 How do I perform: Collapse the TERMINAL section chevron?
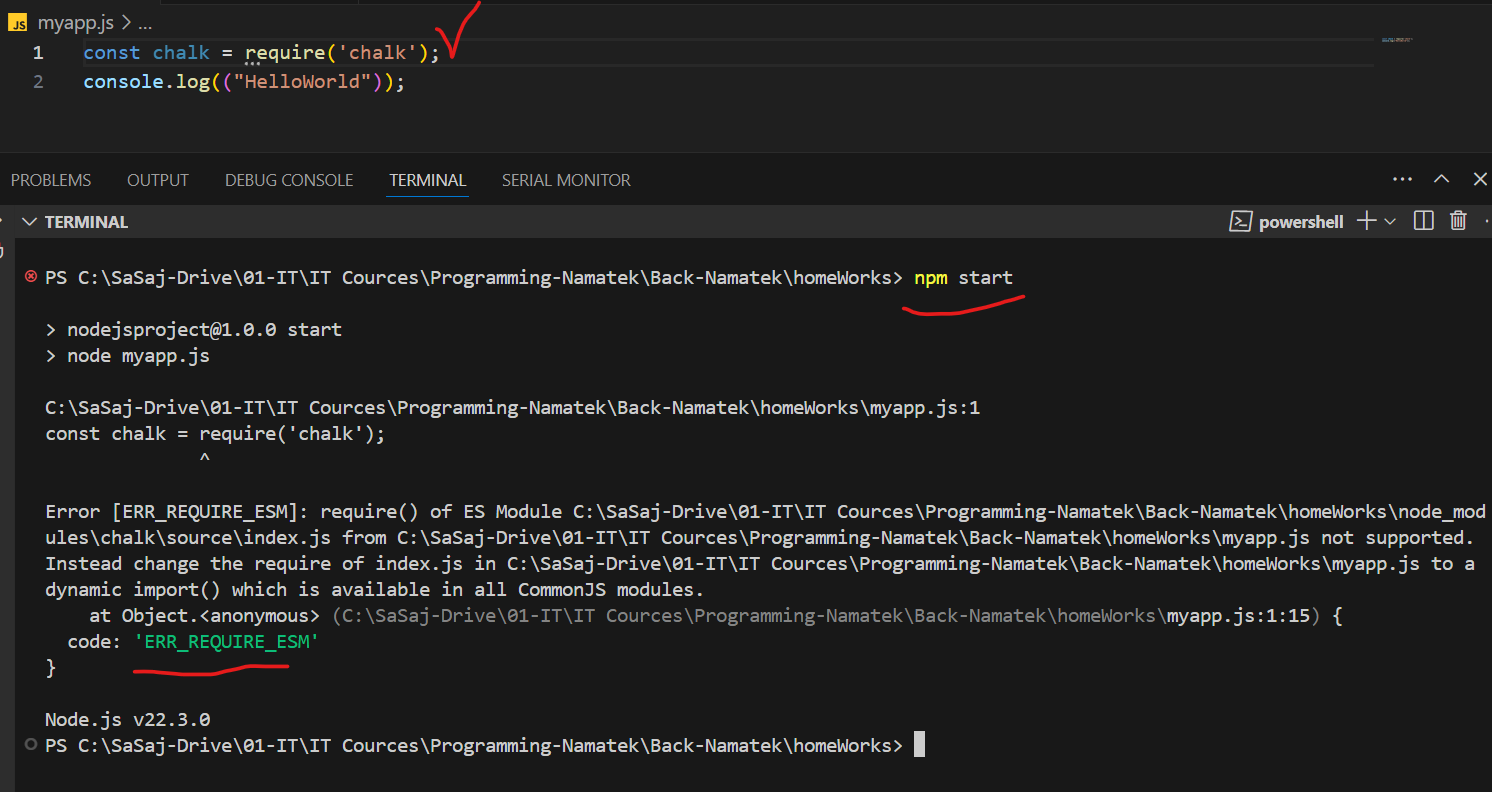(x=29, y=222)
